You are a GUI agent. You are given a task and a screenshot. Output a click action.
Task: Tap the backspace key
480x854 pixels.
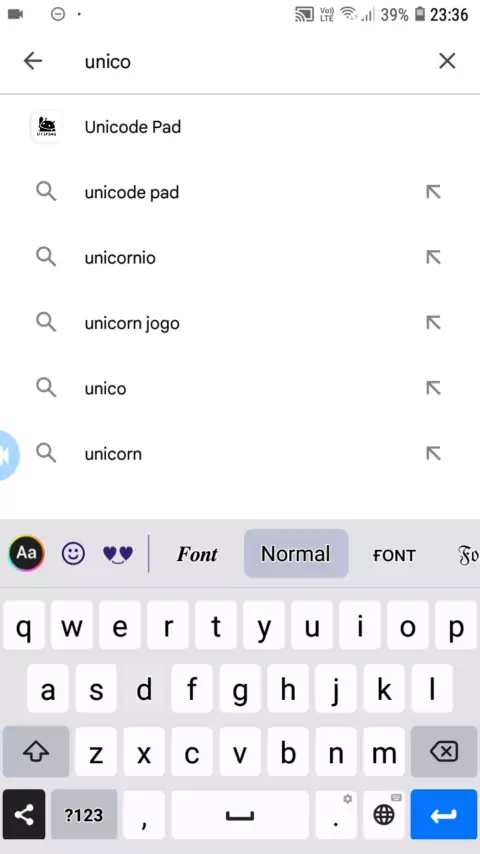click(x=444, y=752)
